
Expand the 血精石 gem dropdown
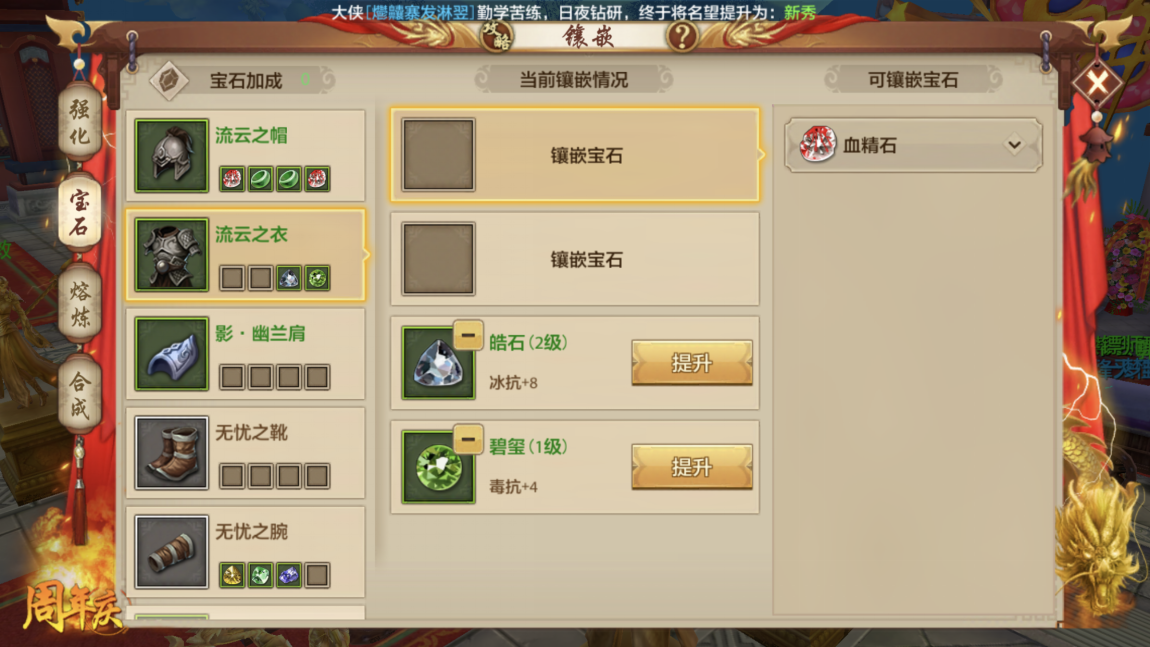913,145
